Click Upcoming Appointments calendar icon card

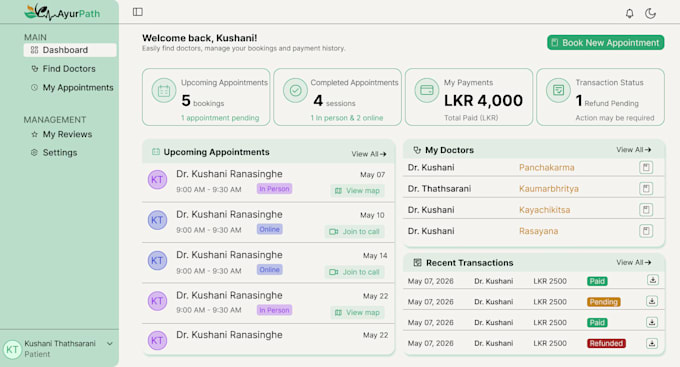click(163, 91)
